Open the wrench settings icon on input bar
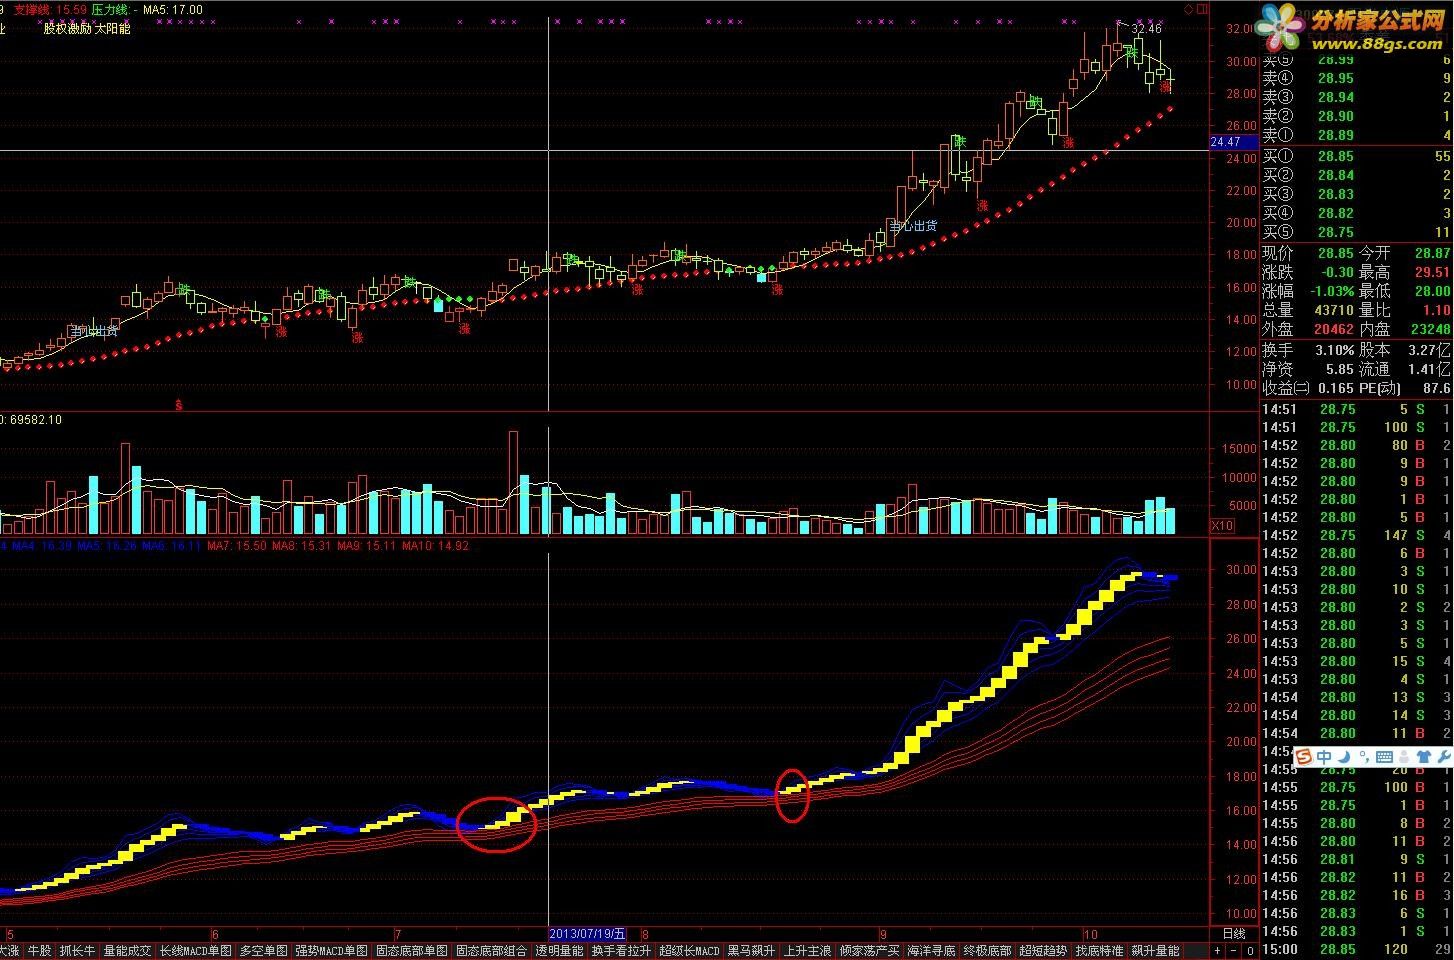Screen dimensions: 1454x960 [x=1442, y=757]
